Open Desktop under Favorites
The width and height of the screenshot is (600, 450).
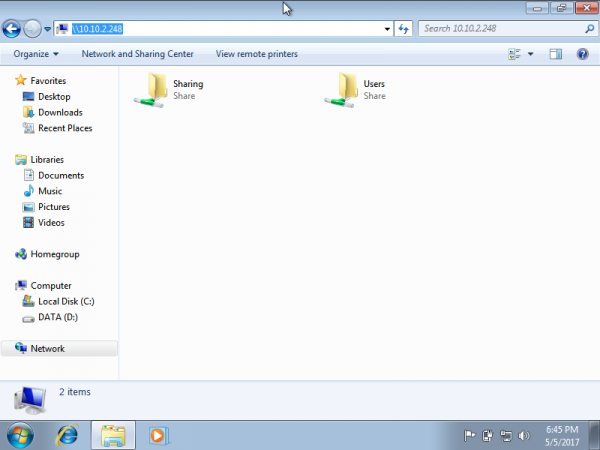click(x=54, y=96)
